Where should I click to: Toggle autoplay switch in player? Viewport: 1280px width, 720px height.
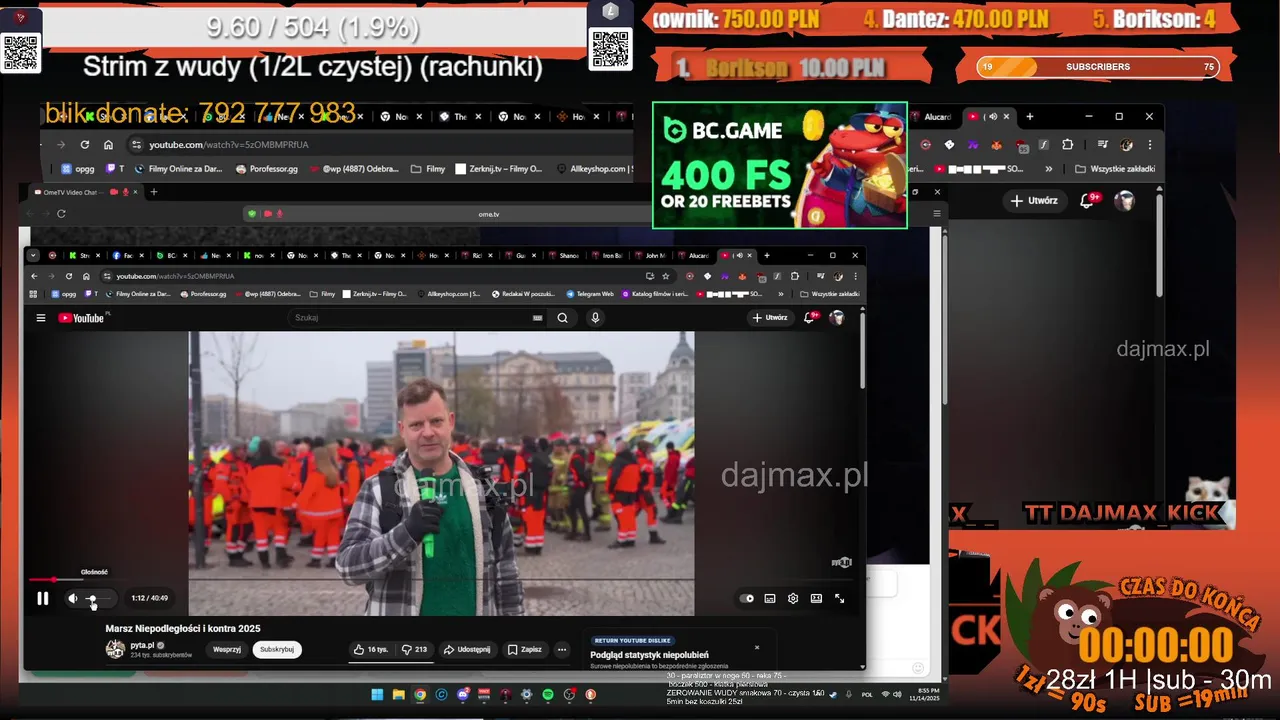coord(746,598)
